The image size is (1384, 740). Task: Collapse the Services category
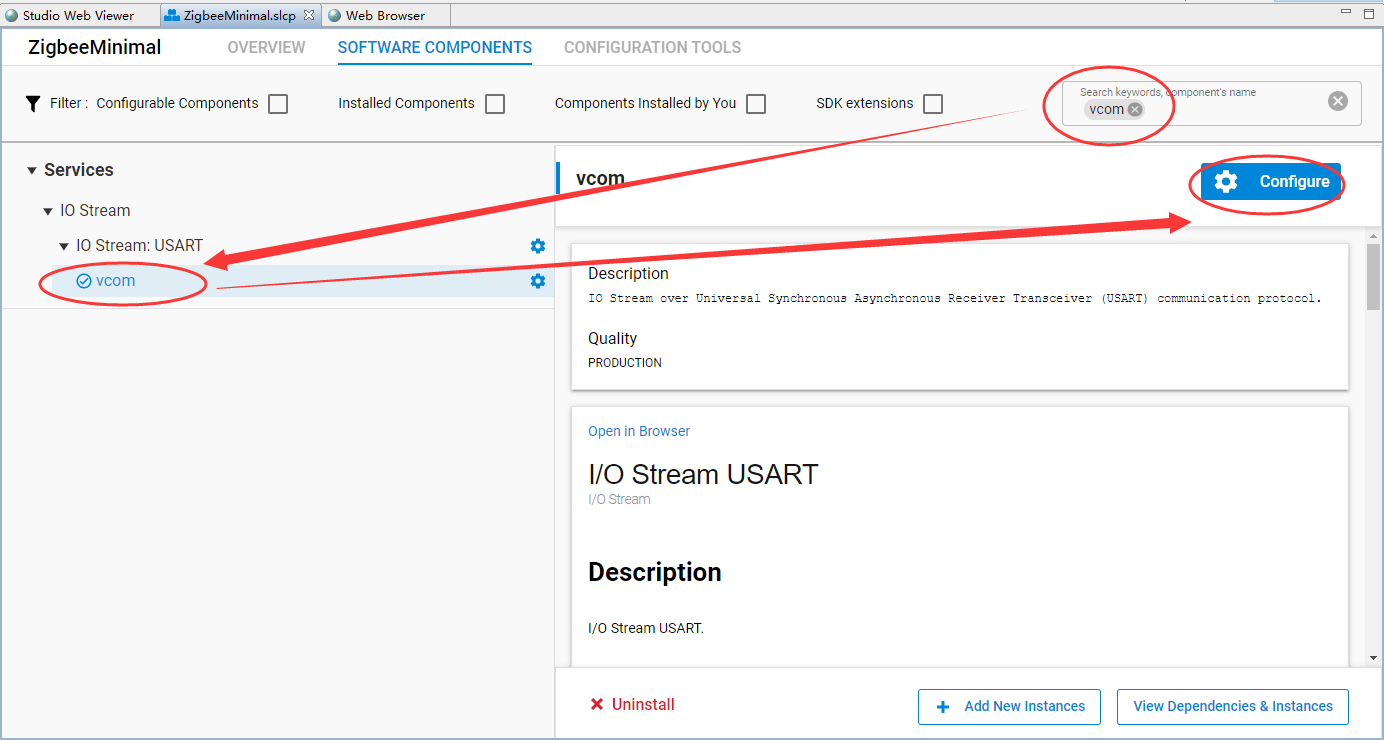(32, 171)
